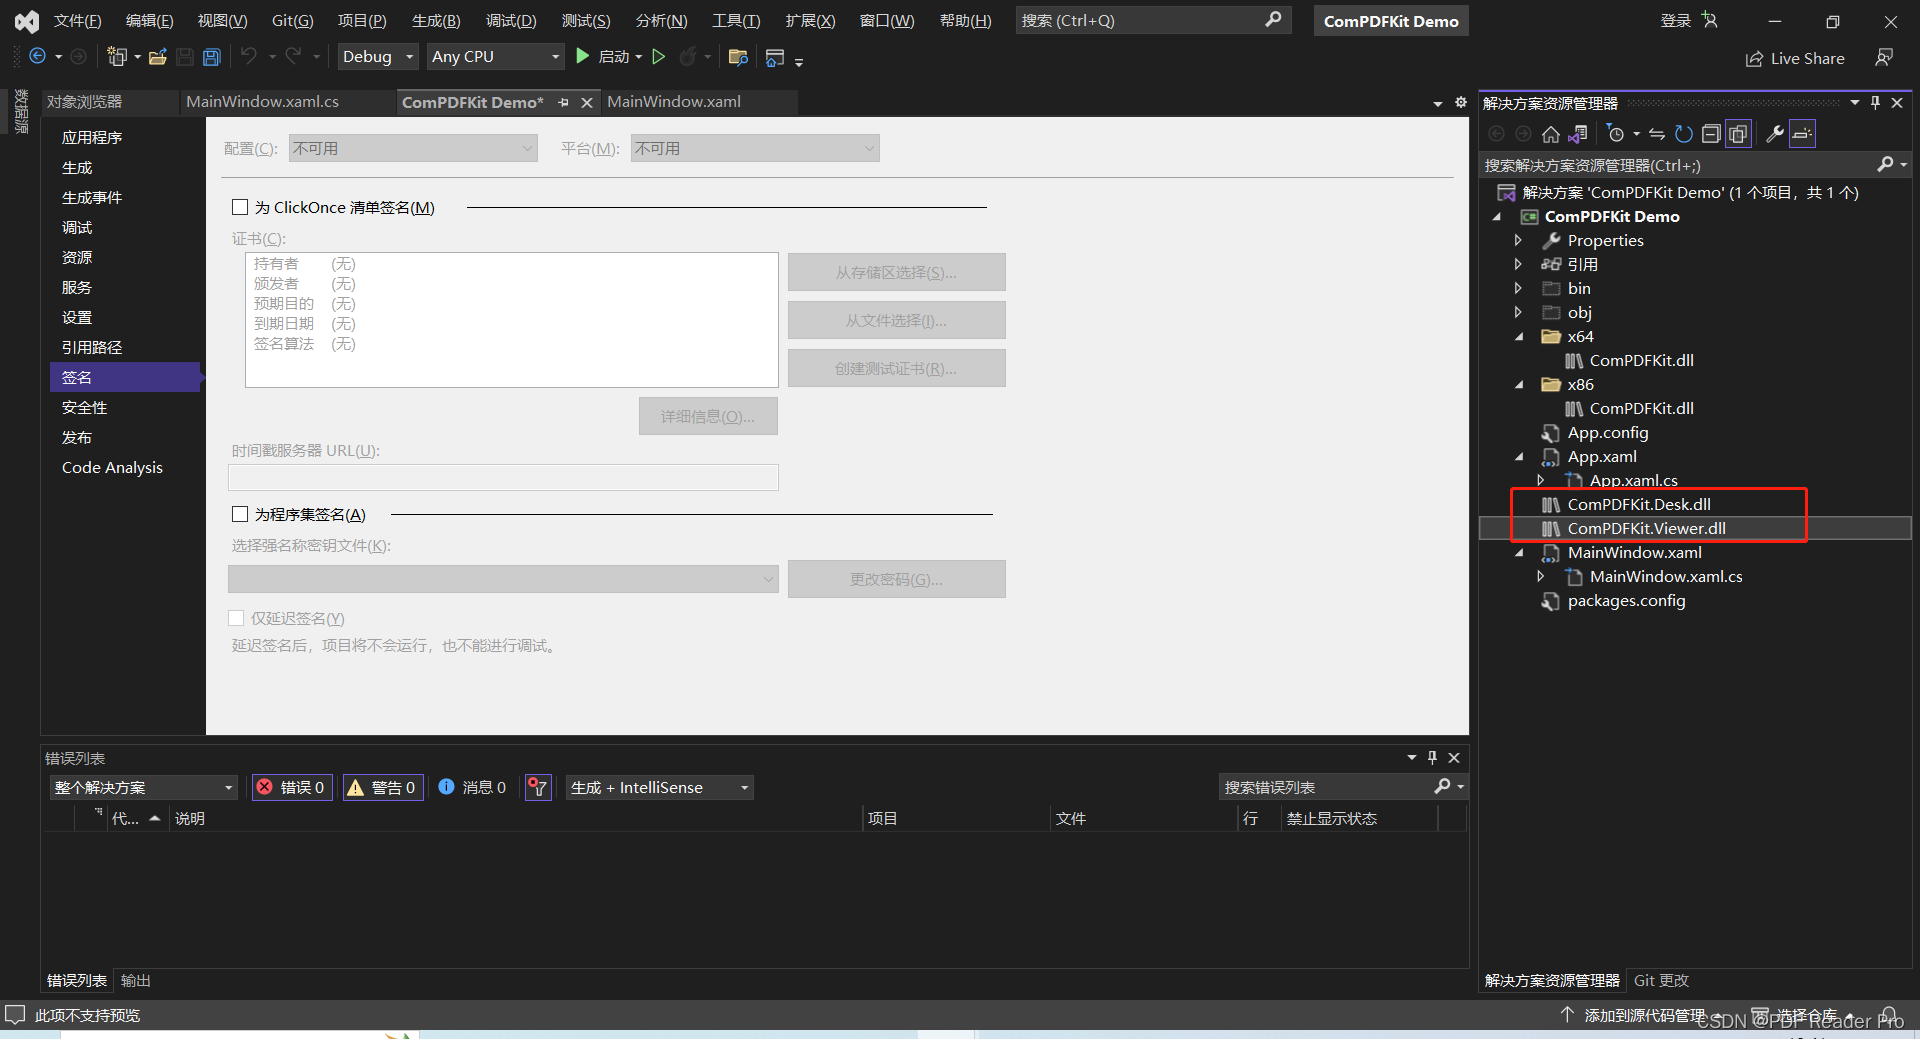Open the 文件(F) menu
1920x1039 pixels.
coord(77,20)
